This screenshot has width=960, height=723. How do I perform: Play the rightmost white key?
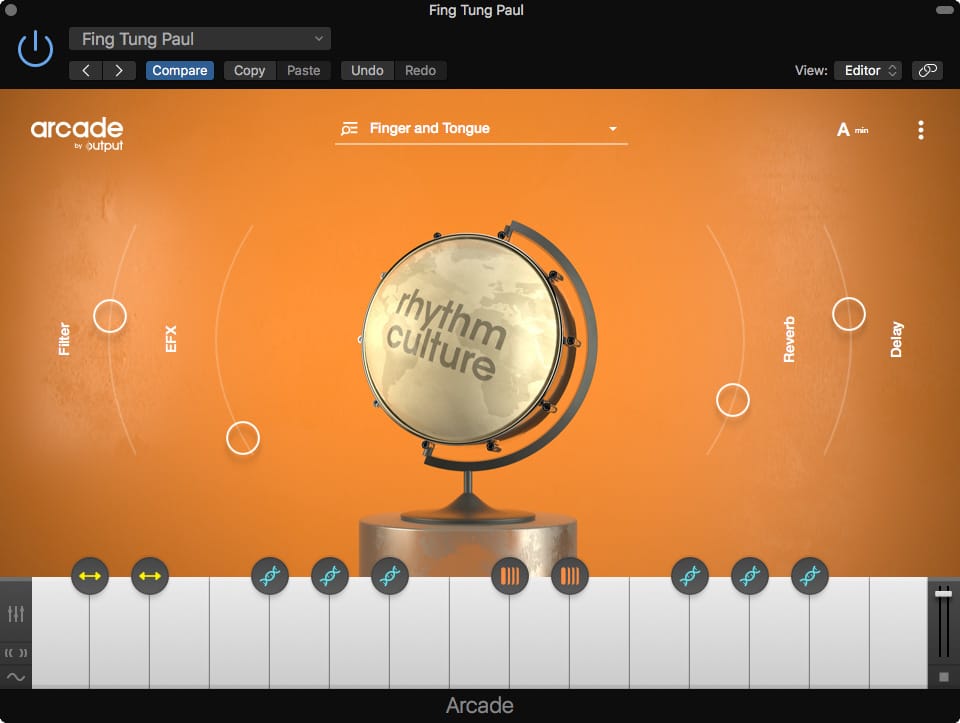click(899, 634)
